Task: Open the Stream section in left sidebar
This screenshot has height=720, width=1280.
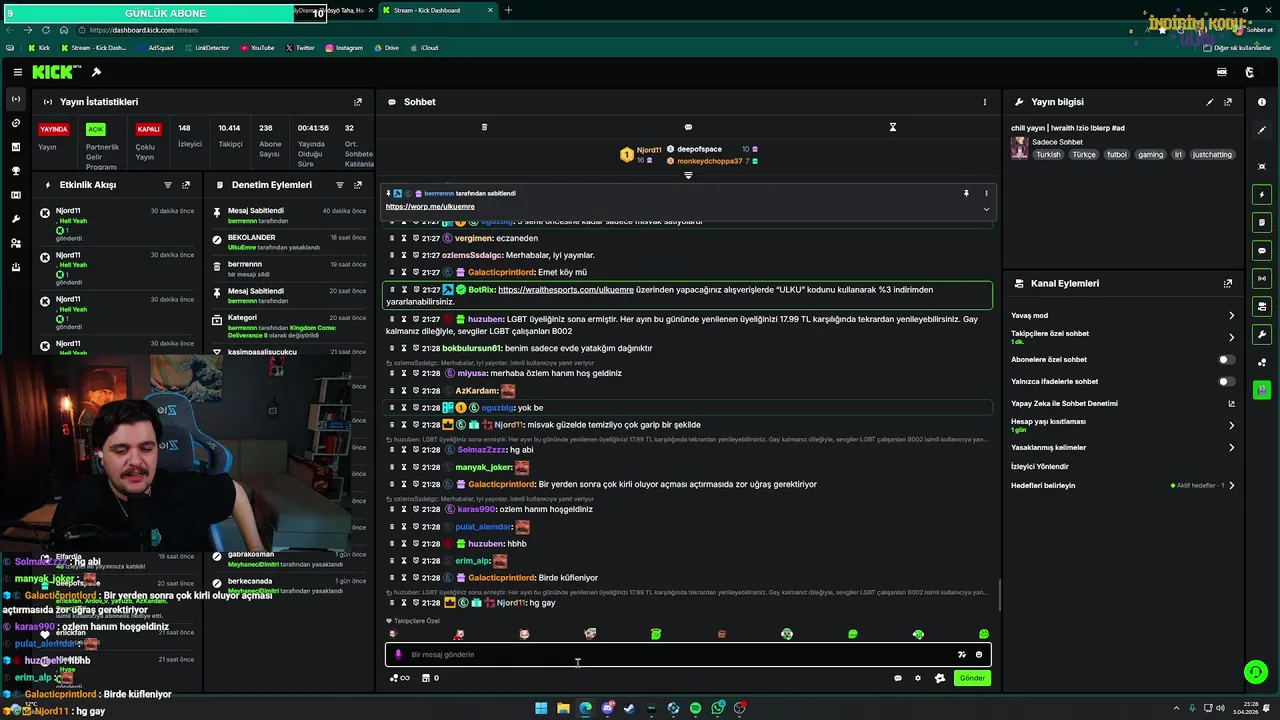Action: pos(15,99)
